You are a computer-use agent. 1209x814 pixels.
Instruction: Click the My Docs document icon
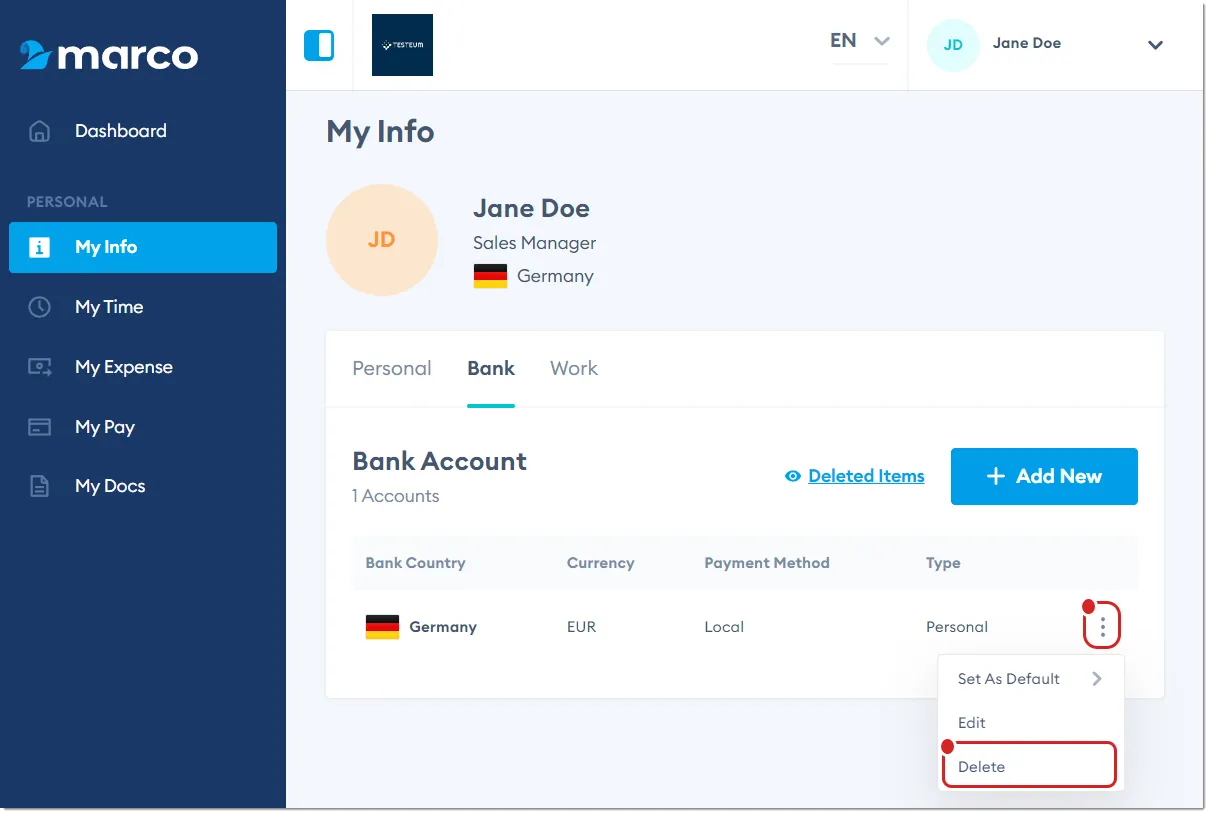click(39, 487)
